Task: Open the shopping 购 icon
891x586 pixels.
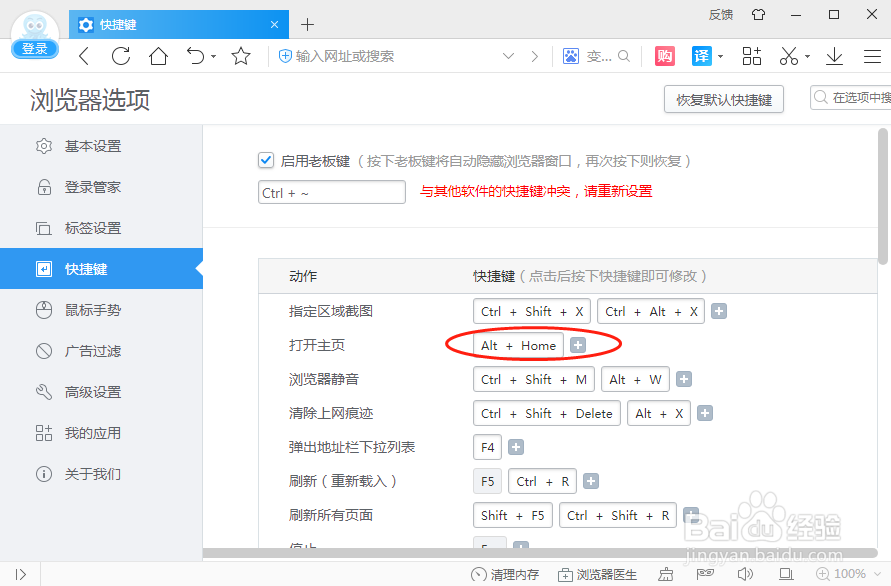Action: (665, 56)
